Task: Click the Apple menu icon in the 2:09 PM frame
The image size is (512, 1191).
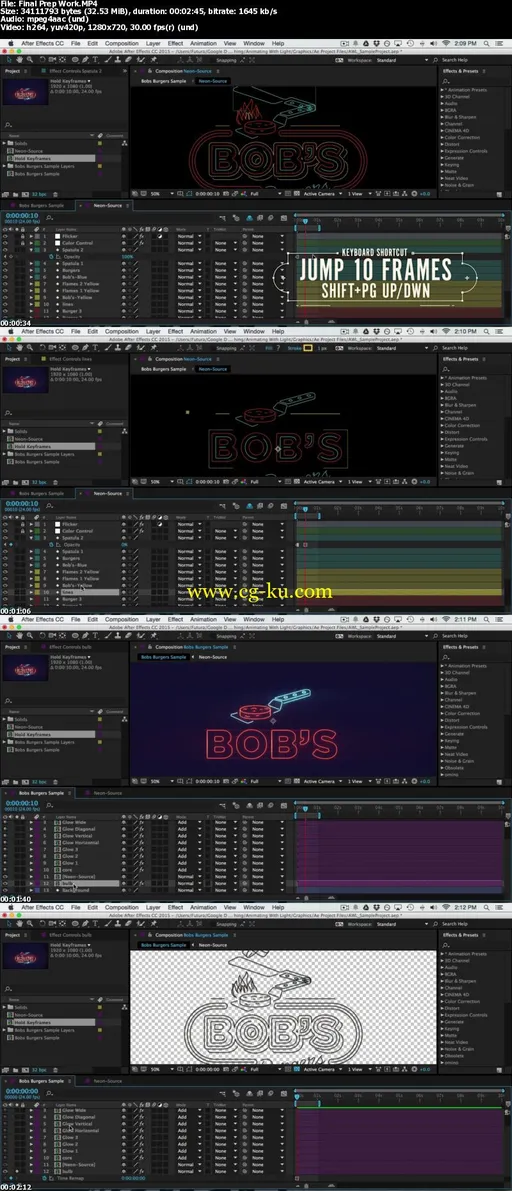Action: pos(11,44)
